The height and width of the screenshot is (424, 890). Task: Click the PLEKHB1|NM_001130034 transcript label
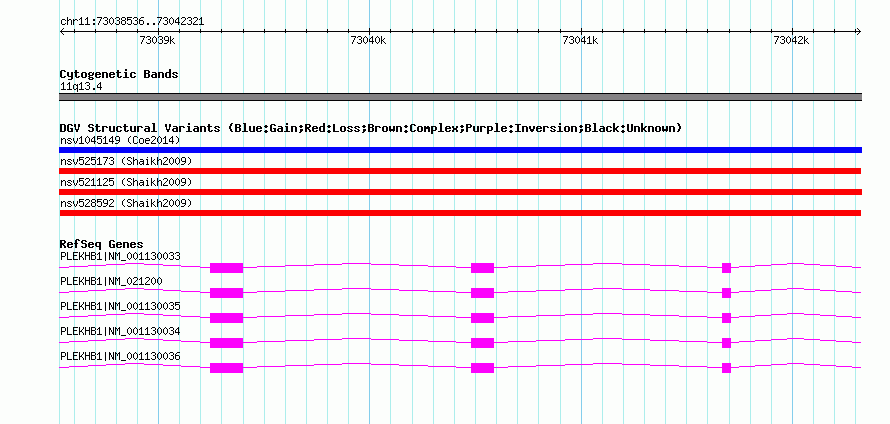tap(120, 331)
